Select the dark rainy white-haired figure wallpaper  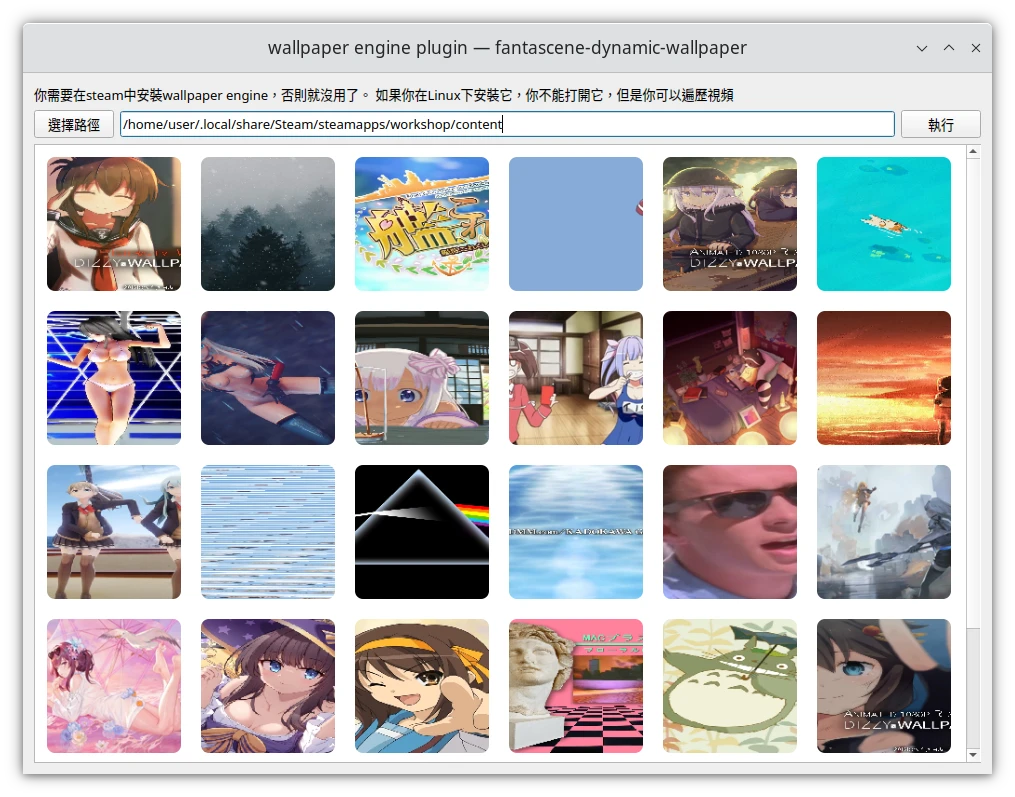click(x=268, y=378)
